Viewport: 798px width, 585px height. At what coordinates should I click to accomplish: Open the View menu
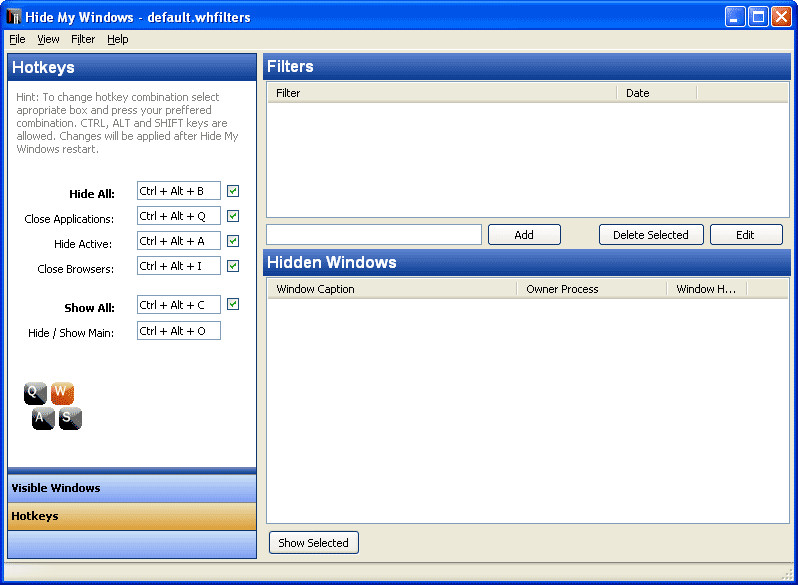[x=48, y=39]
